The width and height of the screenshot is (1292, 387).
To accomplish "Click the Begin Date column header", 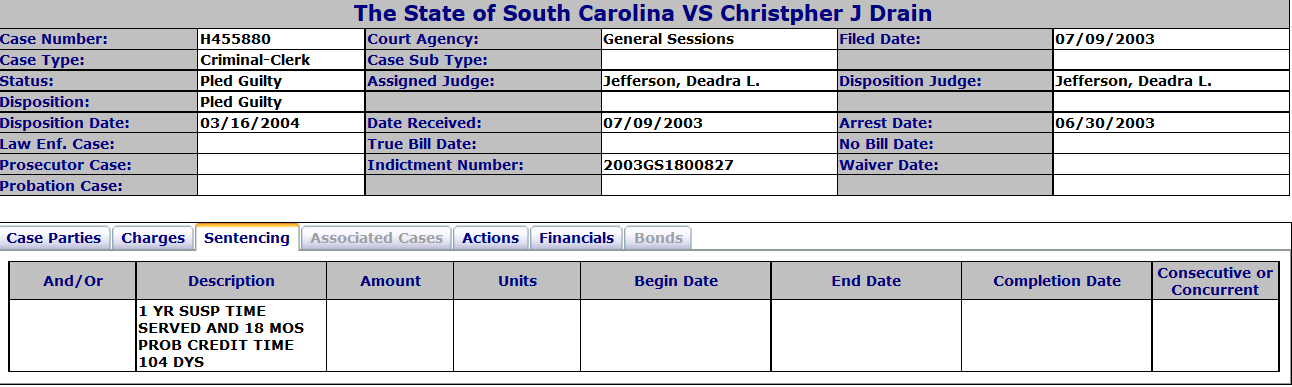I will 676,281.
